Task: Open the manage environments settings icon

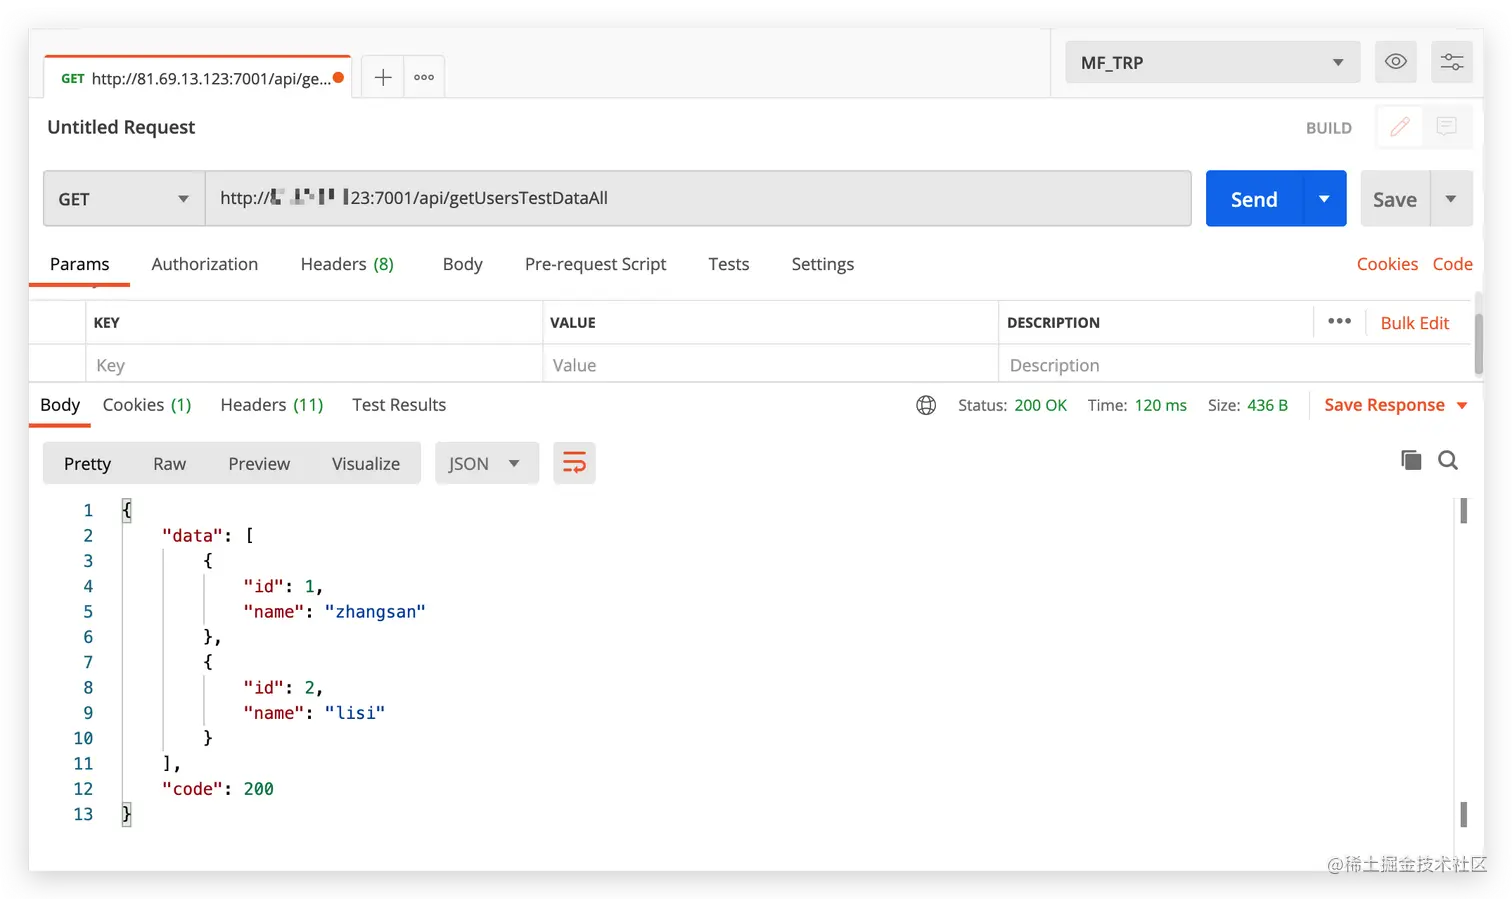Action: (1452, 62)
